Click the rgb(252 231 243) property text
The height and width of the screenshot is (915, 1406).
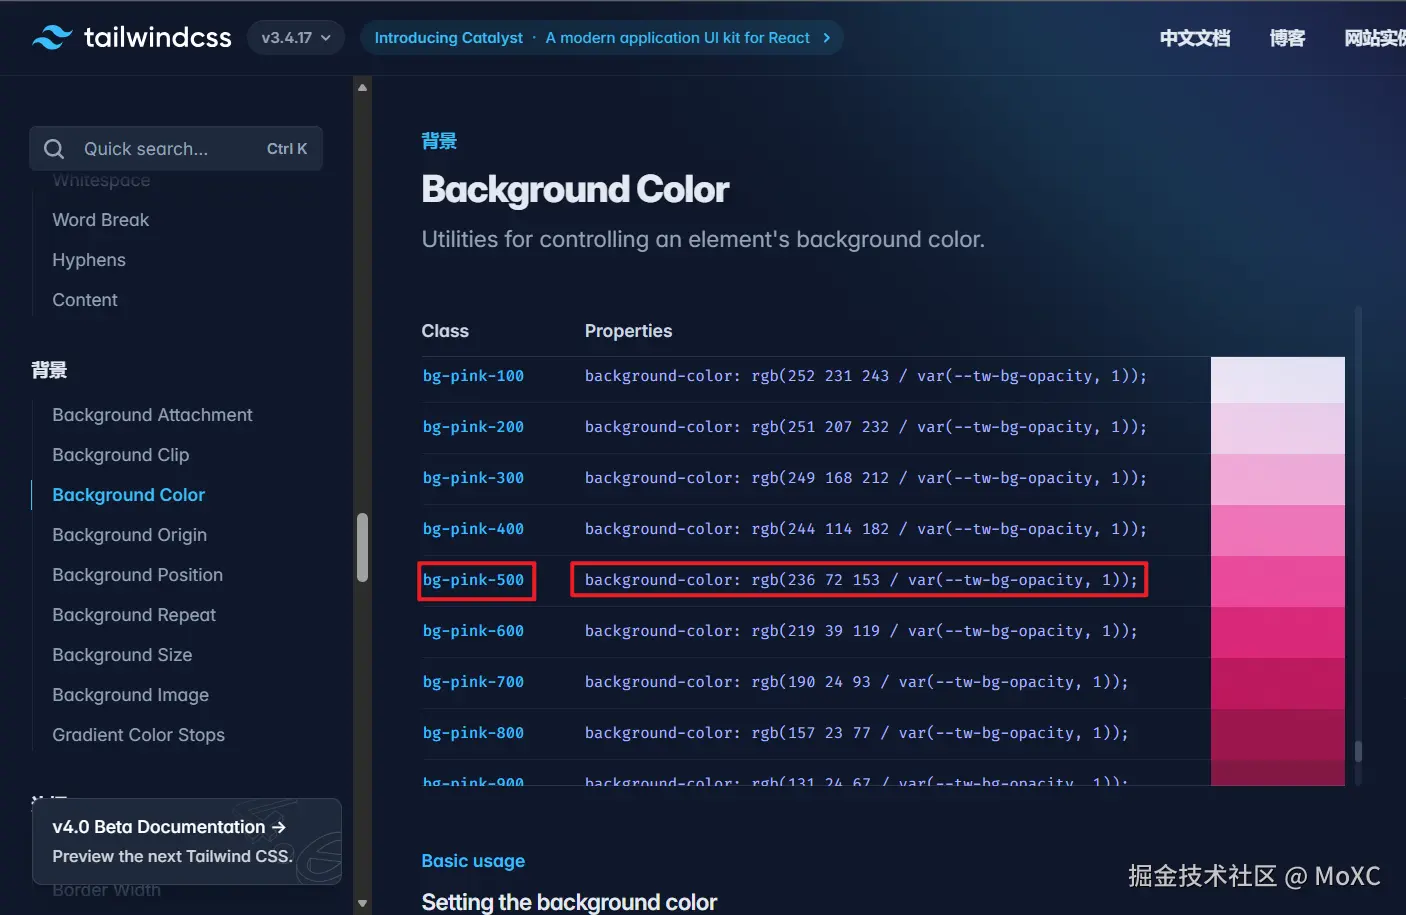[866, 376]
